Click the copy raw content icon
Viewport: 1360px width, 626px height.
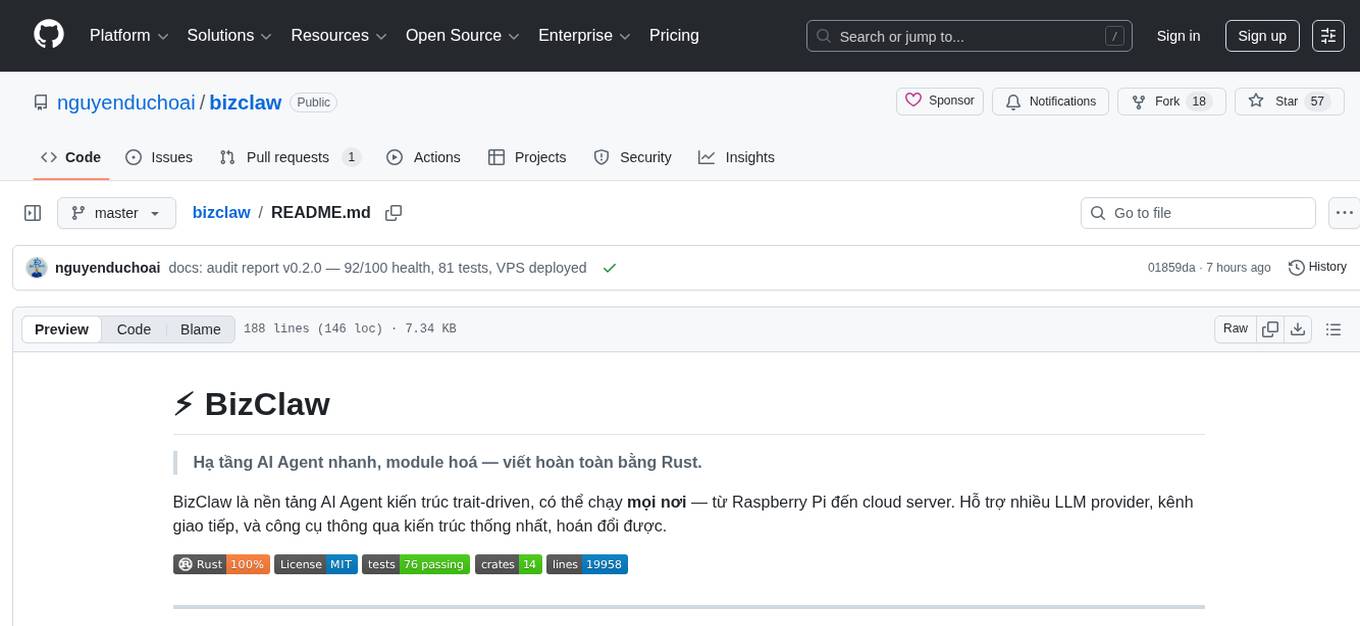(1270, 328)
